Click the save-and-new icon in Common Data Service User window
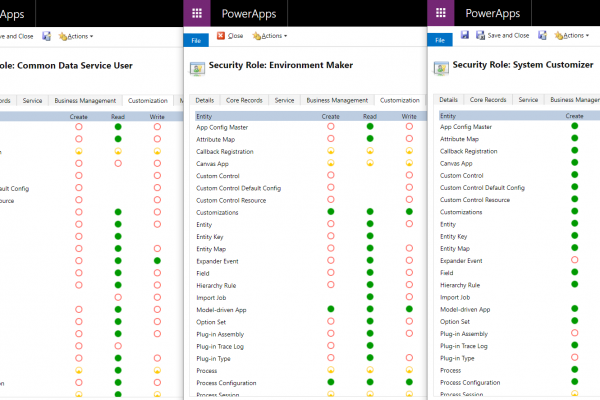This screenshot has height=400, width=600. 46,36
